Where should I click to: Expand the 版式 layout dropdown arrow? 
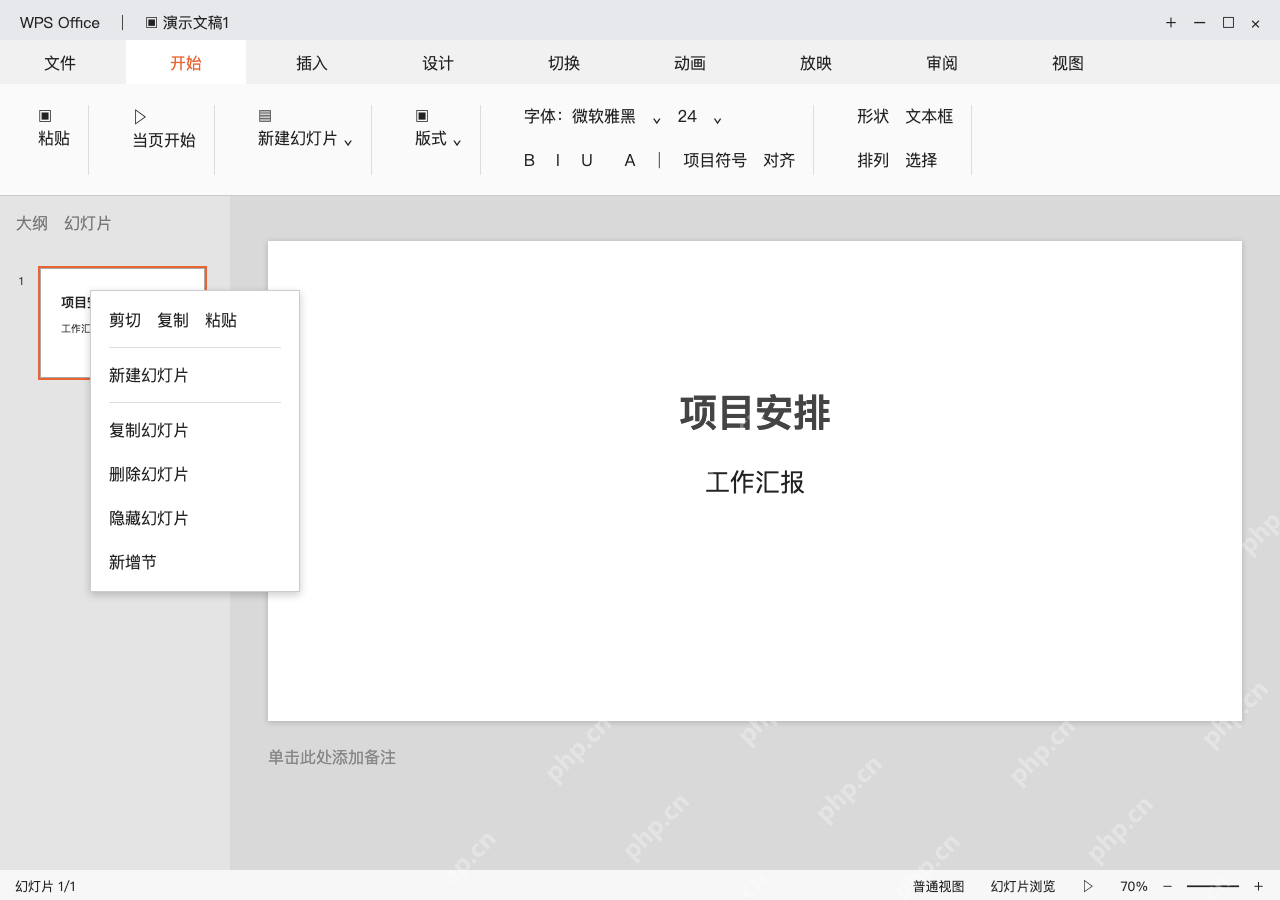(457, 143)
